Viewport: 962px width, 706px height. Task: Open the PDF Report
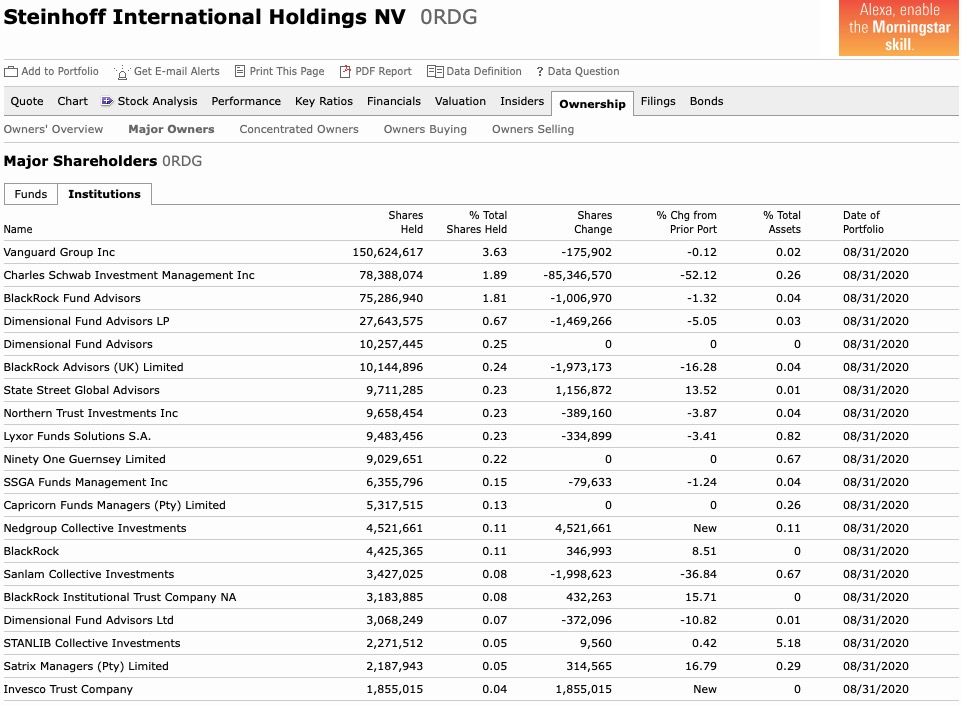pos(343,71)
